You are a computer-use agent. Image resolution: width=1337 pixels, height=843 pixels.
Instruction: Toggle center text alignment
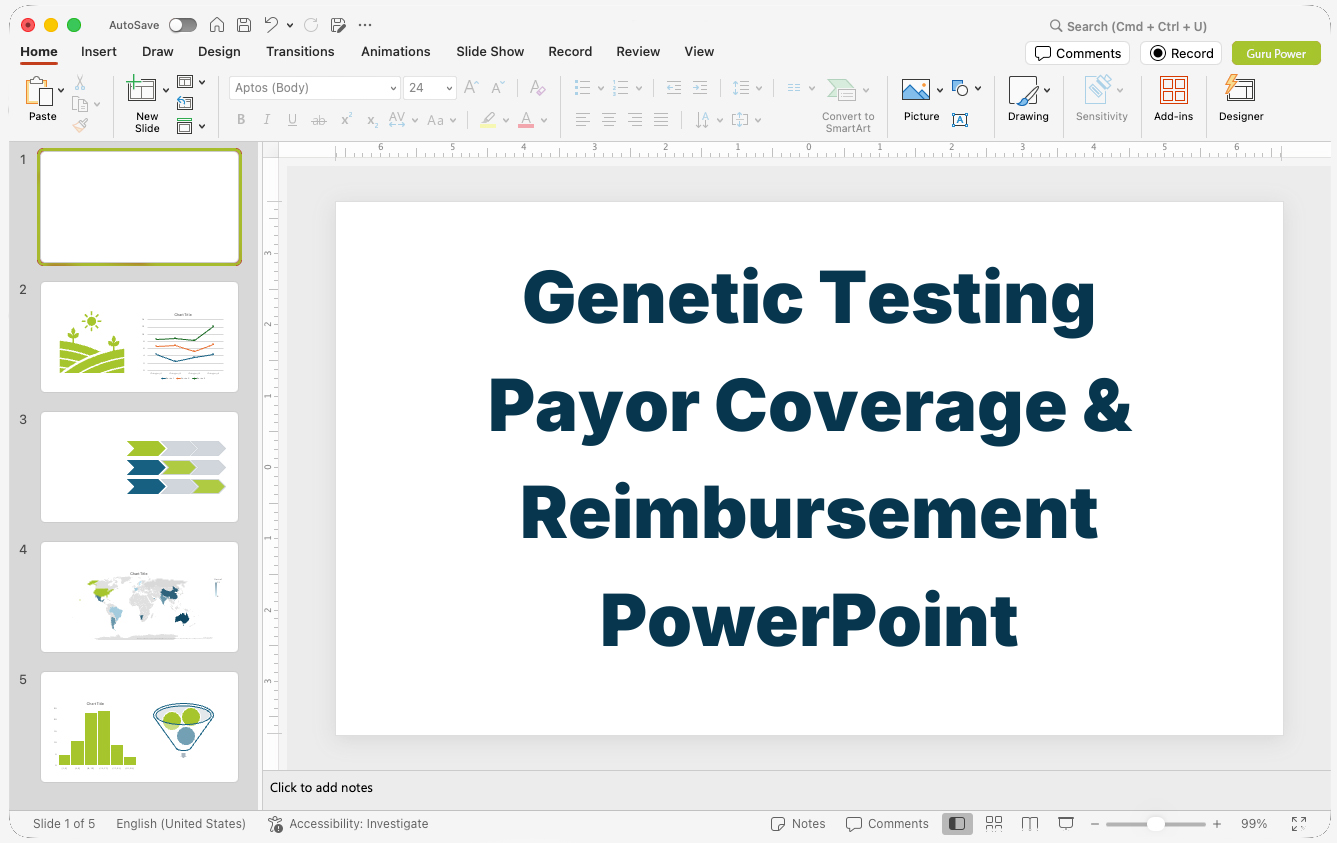[x=609, y=120]
